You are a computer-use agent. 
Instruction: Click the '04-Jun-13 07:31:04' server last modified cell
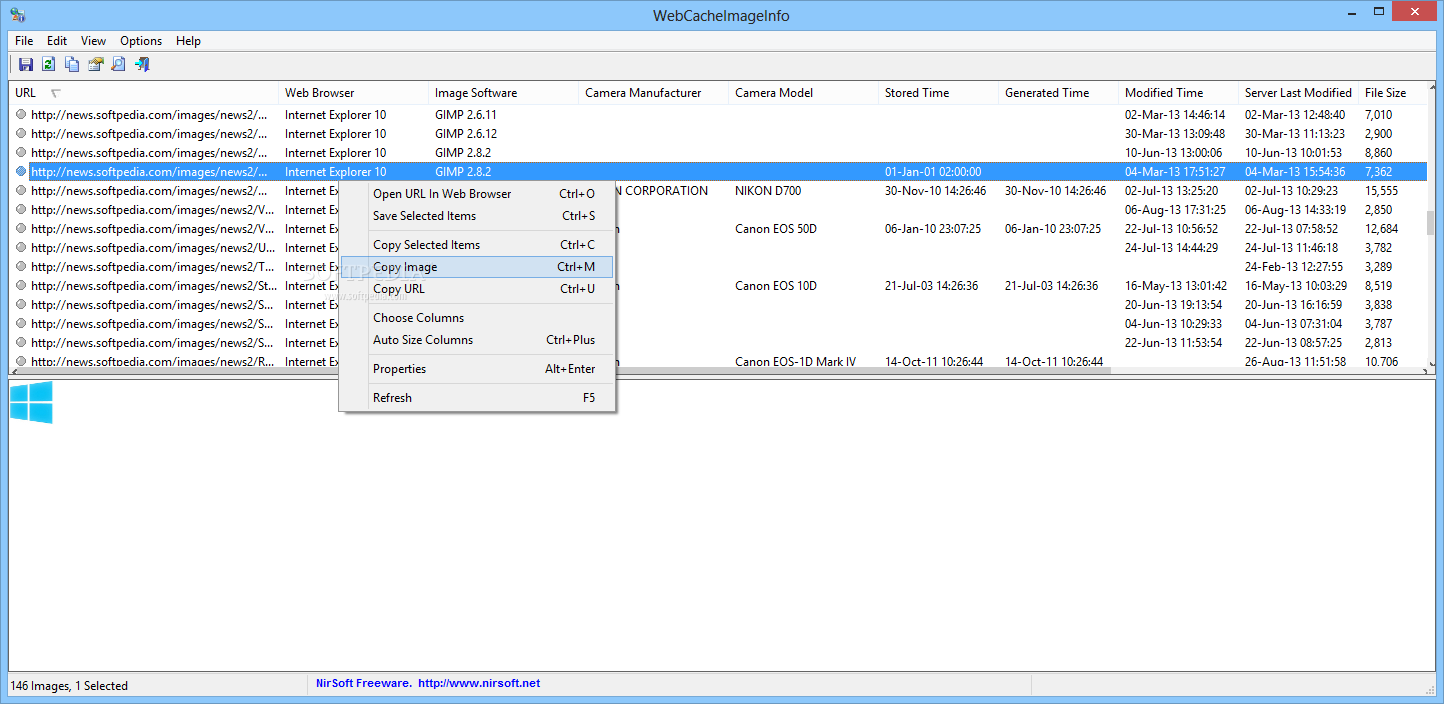tap(1294, 324)
